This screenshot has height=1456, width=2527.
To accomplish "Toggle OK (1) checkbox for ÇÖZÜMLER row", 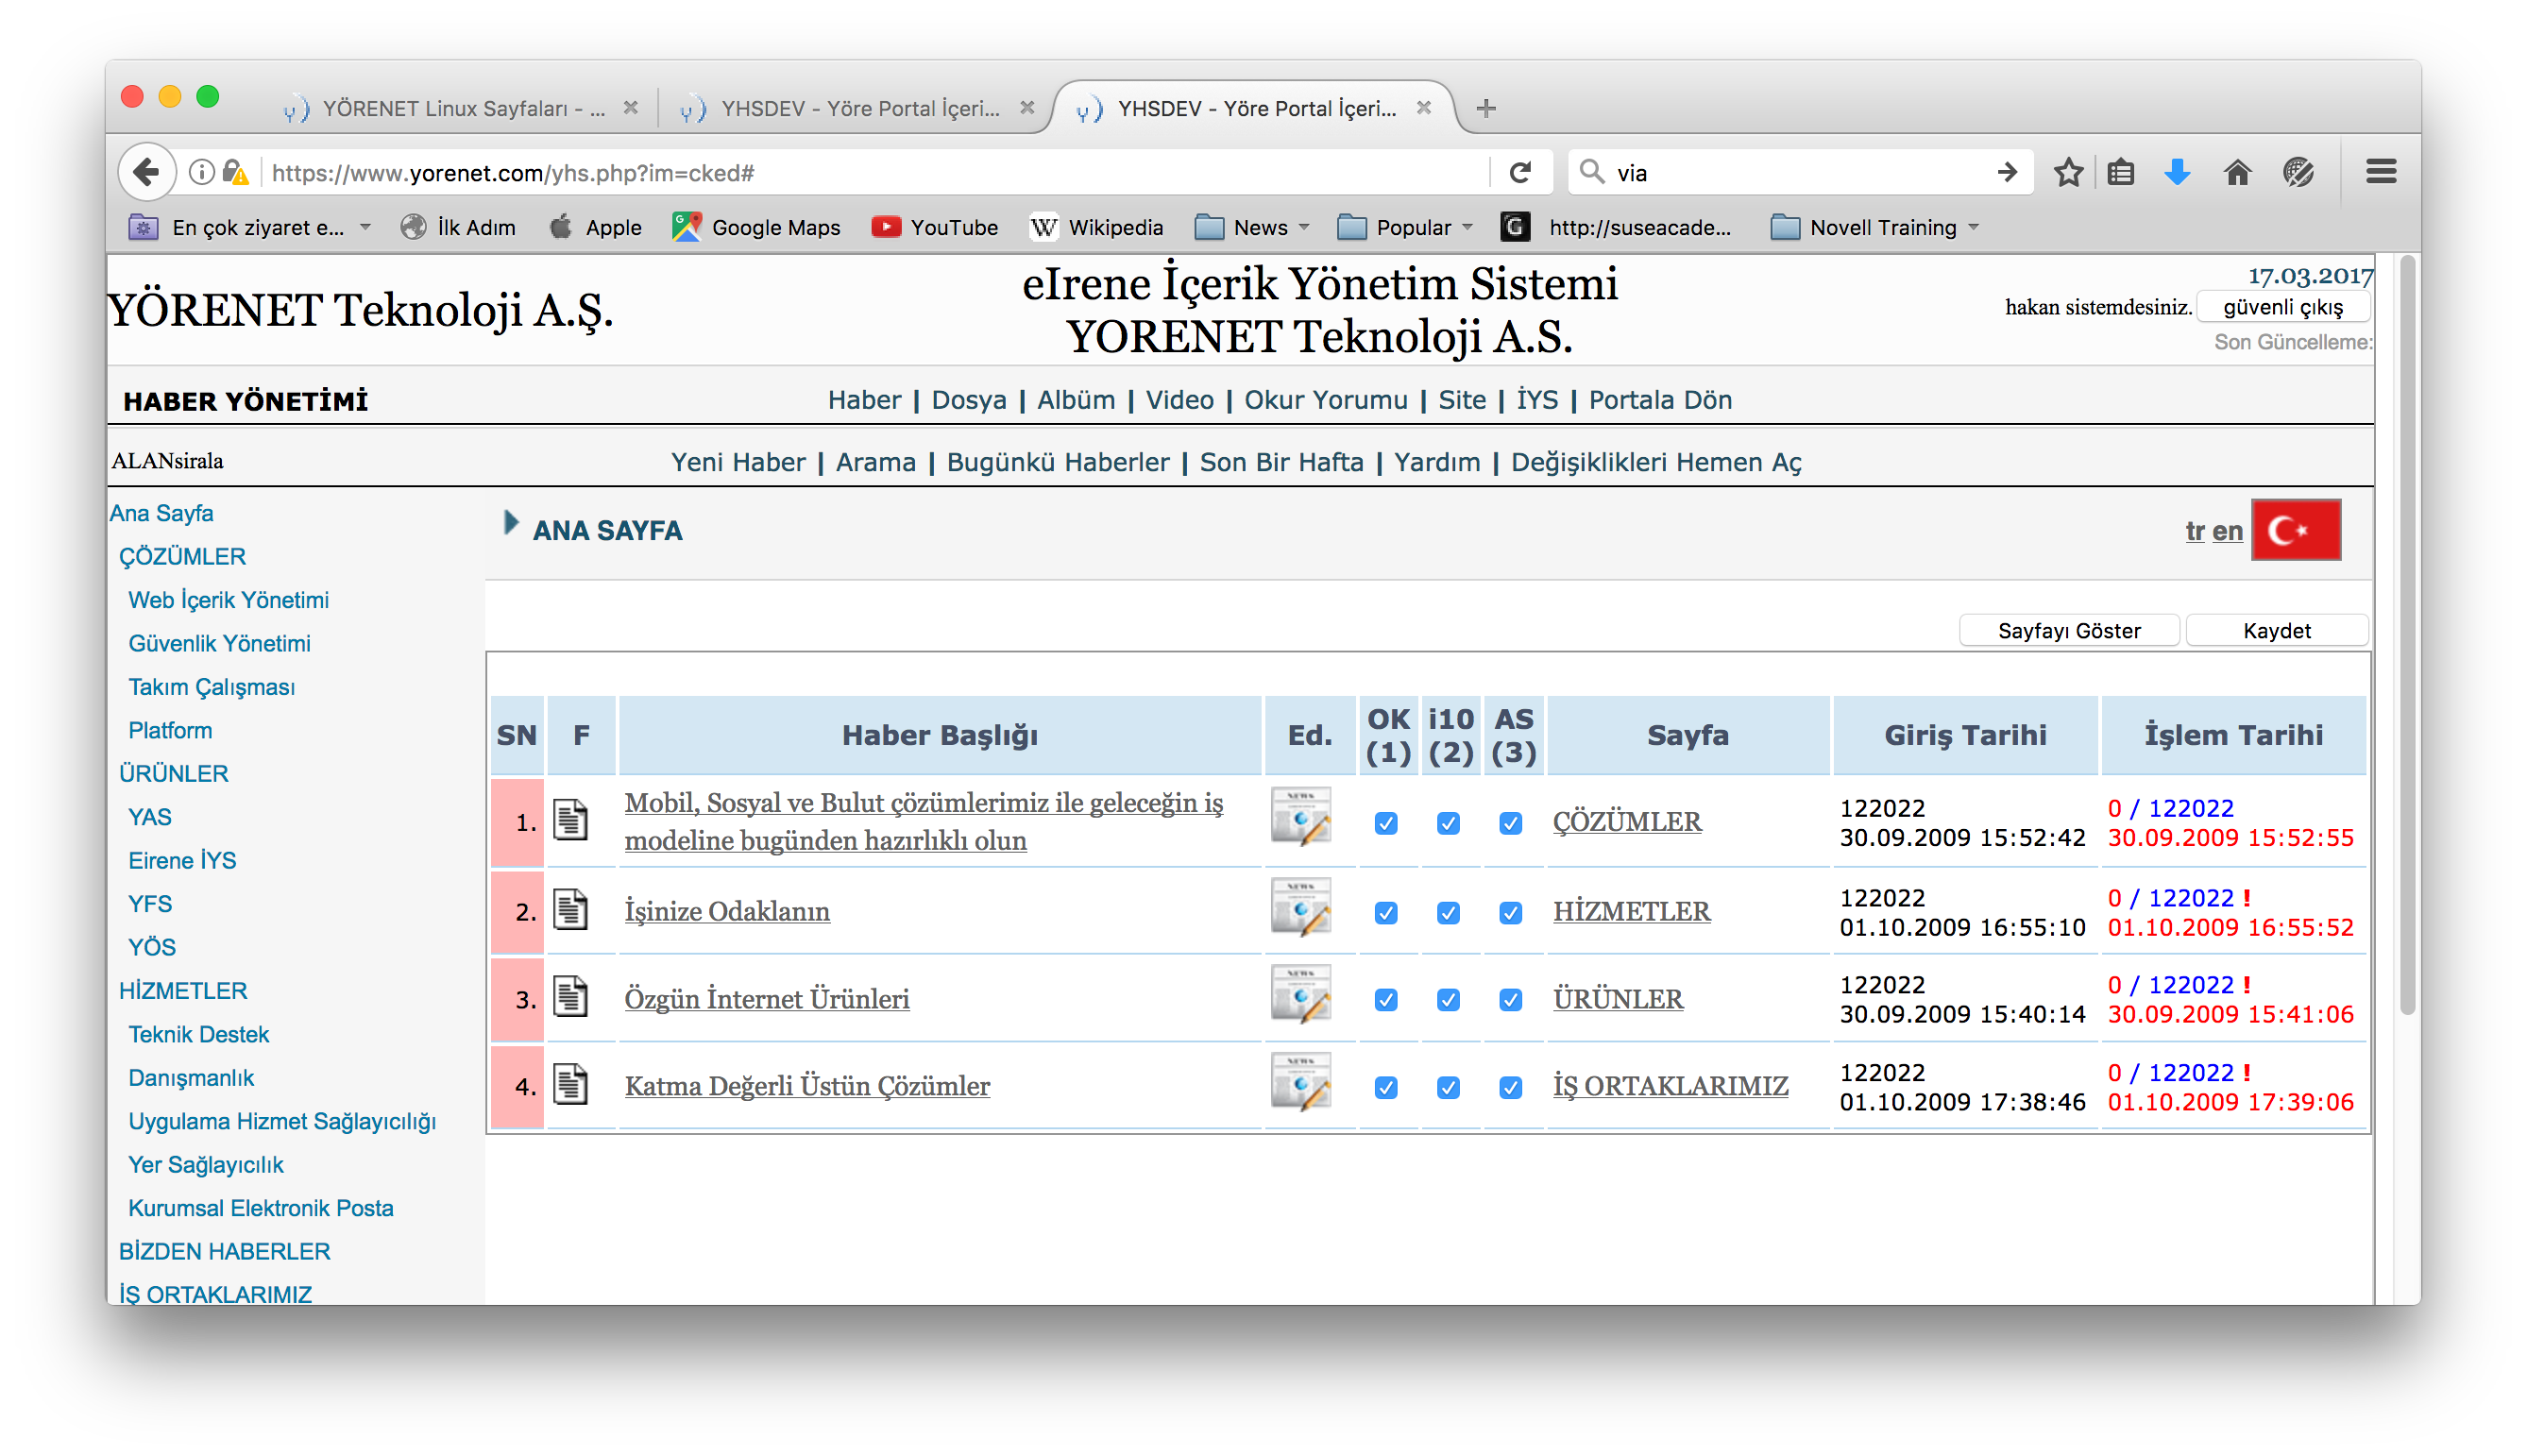I will [1386, 824].
